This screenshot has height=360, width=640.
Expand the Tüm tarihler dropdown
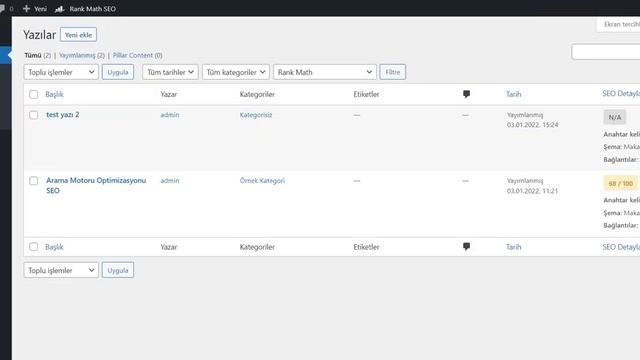coord(170,72)
